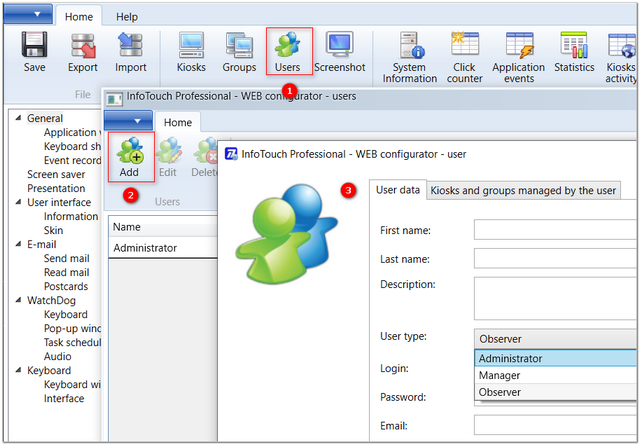This screenshot has width=640, height=445.
Task: Choose Manager in User type list
Action: click(x=556, y=375)
